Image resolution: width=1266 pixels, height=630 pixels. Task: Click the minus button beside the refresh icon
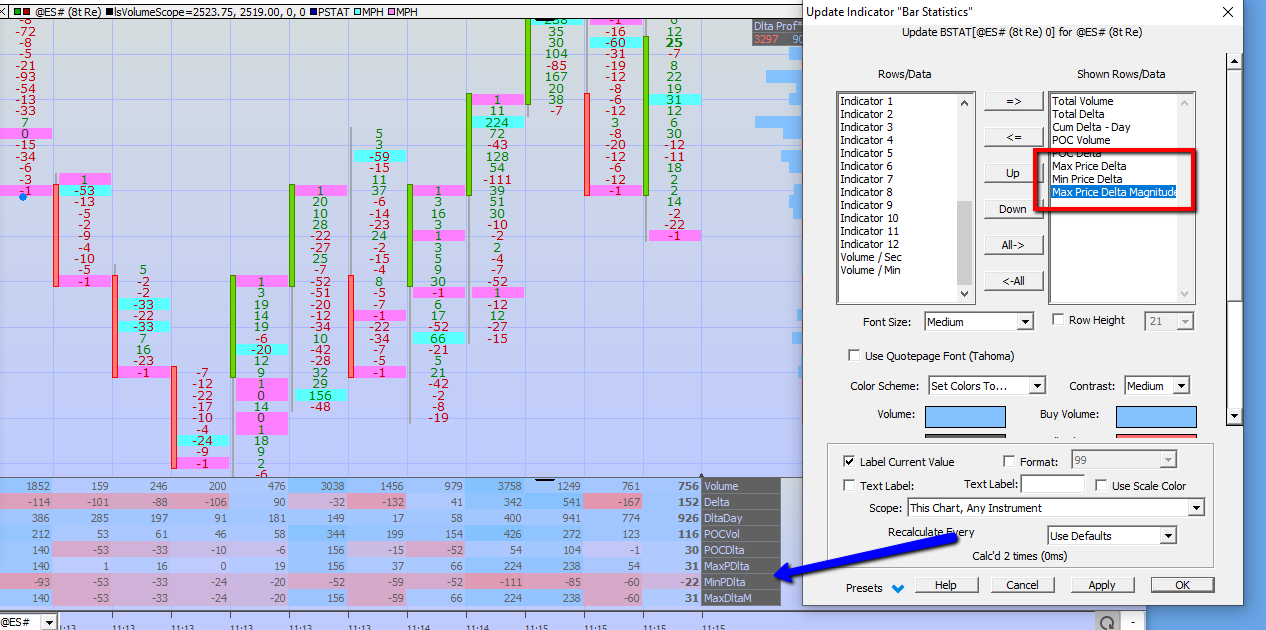(x=1133, y=623)
